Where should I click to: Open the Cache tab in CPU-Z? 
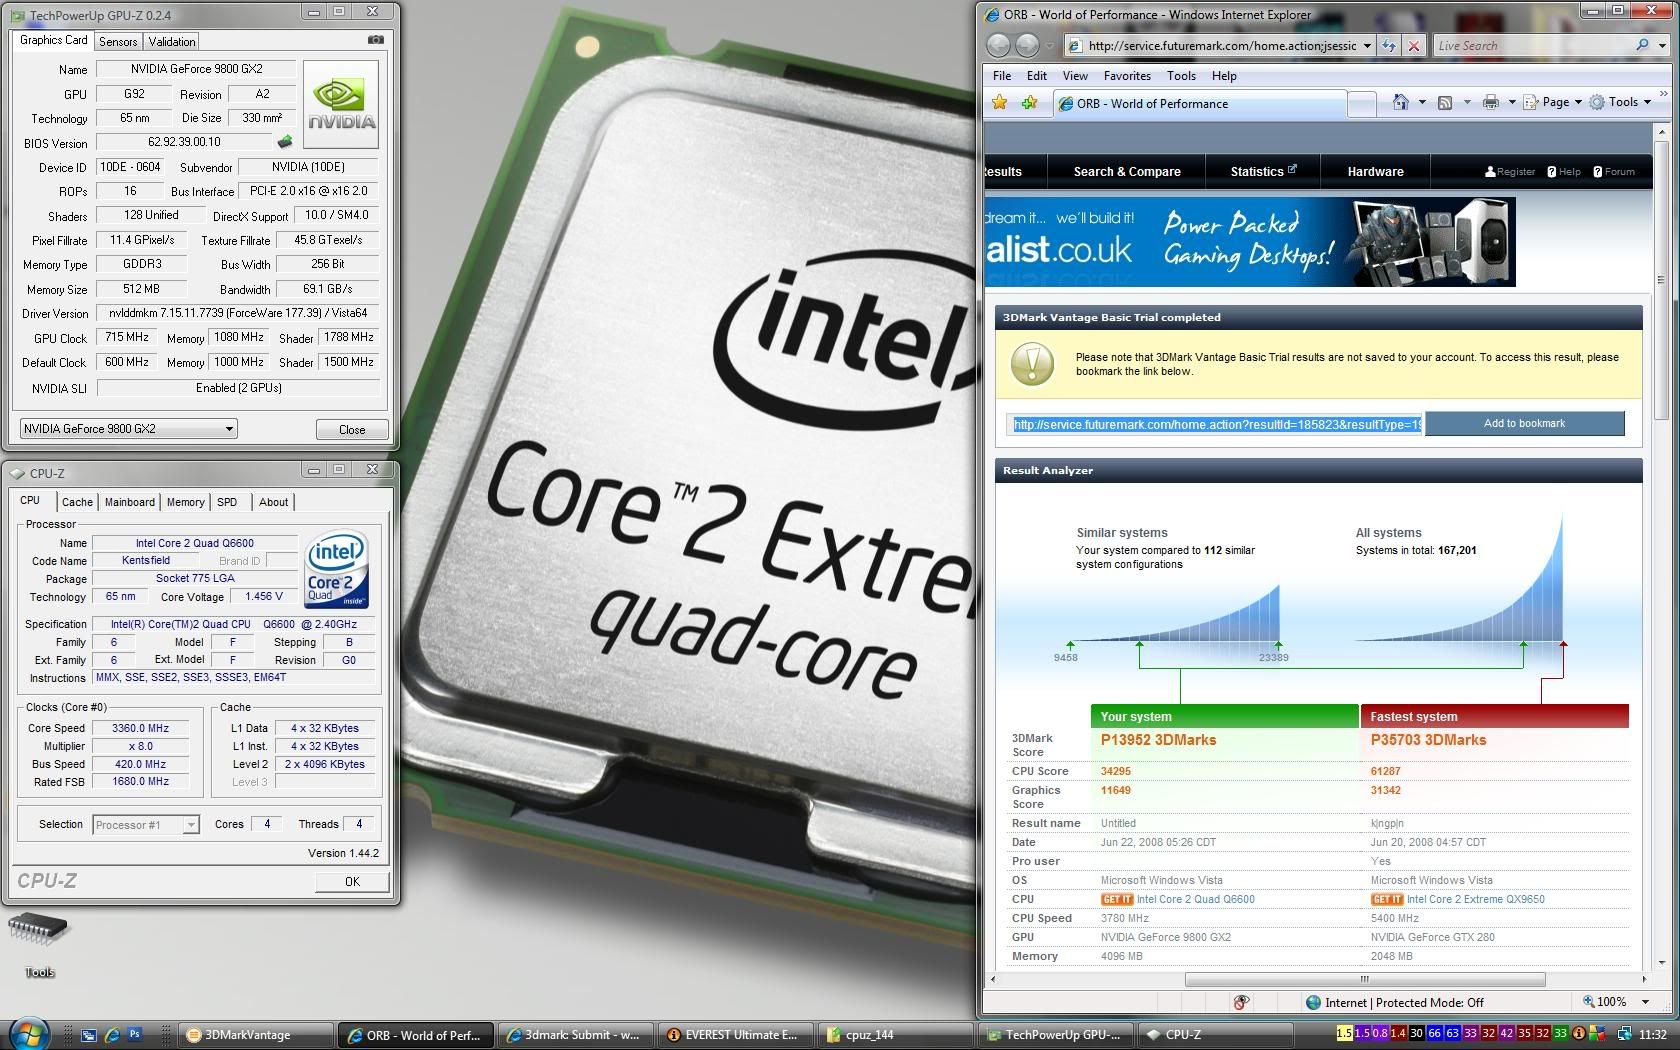pyautogui.click(x=77, y=502)
